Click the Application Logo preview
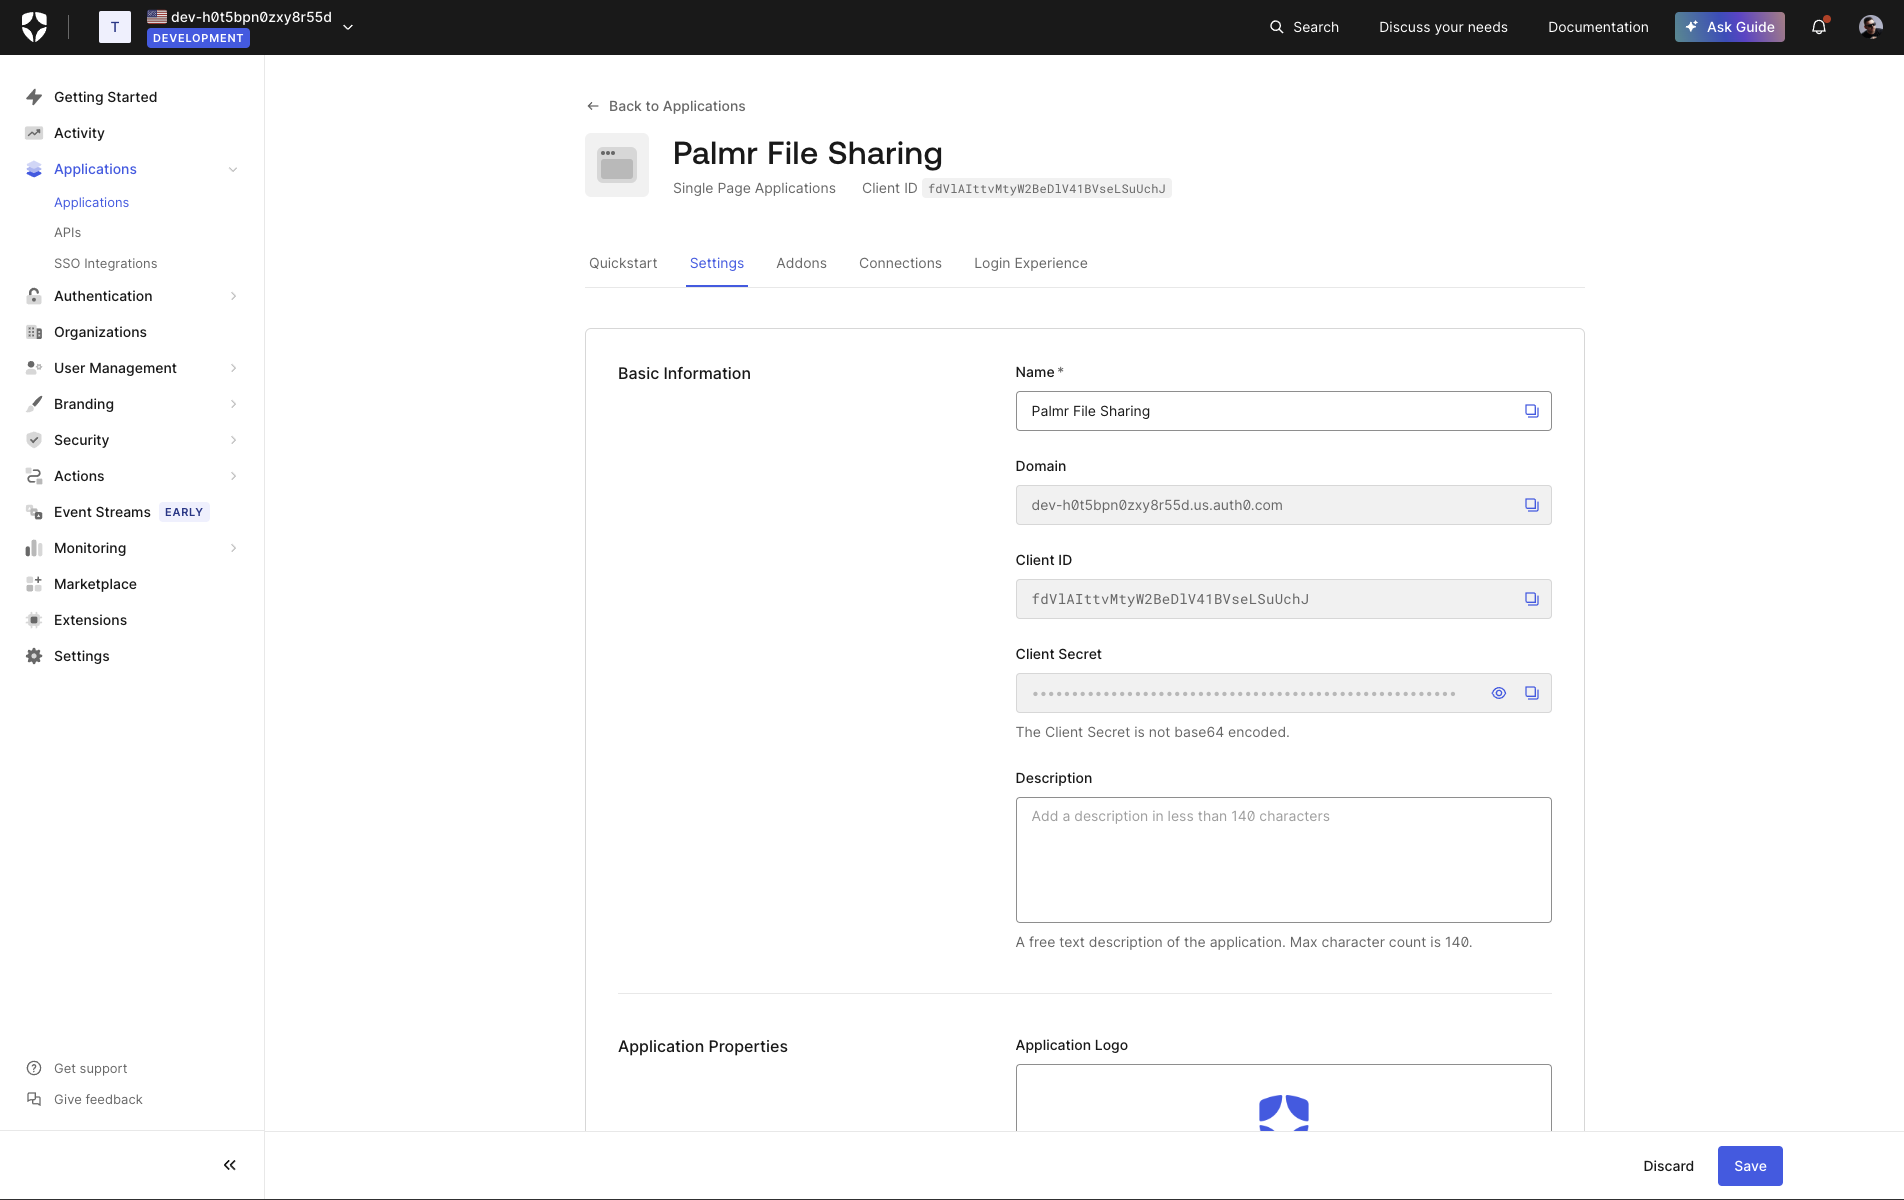Viewport: 1904px width, 1200px height. [1283, 1098]
